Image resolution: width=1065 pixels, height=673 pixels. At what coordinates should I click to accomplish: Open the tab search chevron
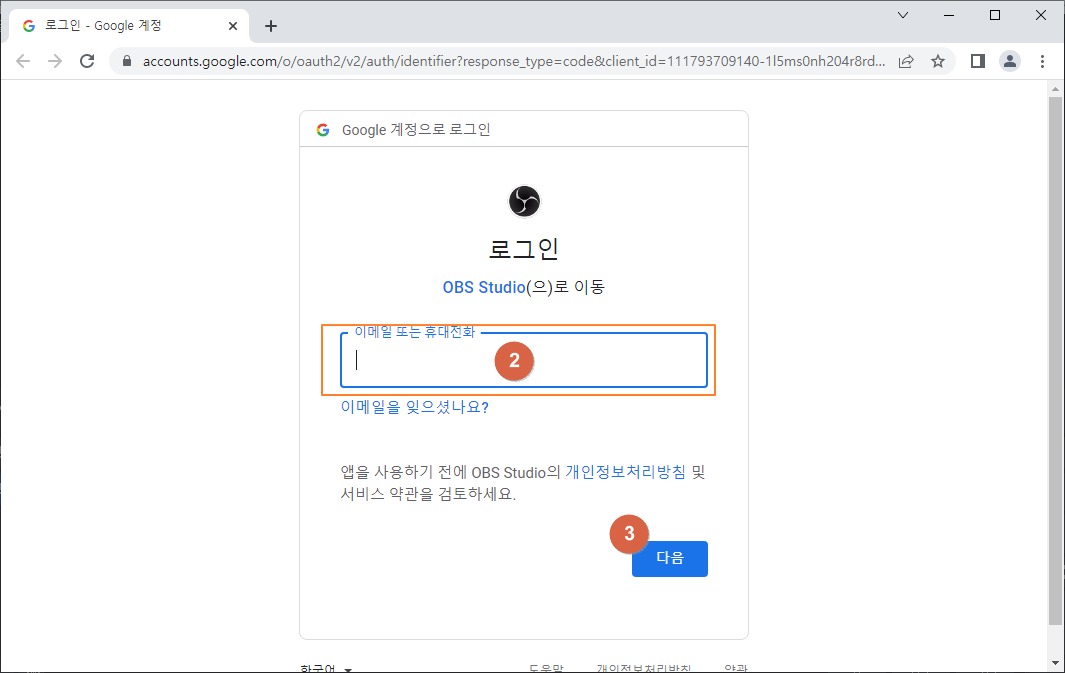pos(903,15)
